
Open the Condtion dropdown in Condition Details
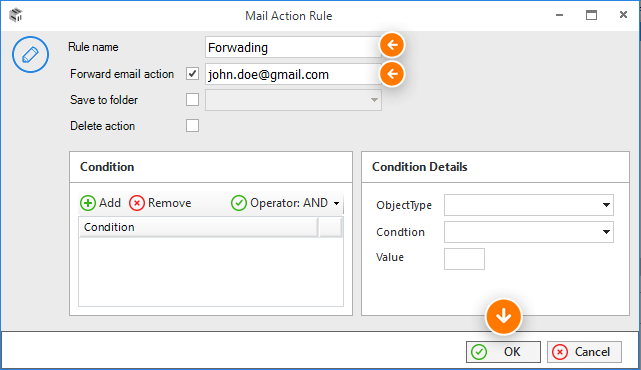tap(529, 232)
